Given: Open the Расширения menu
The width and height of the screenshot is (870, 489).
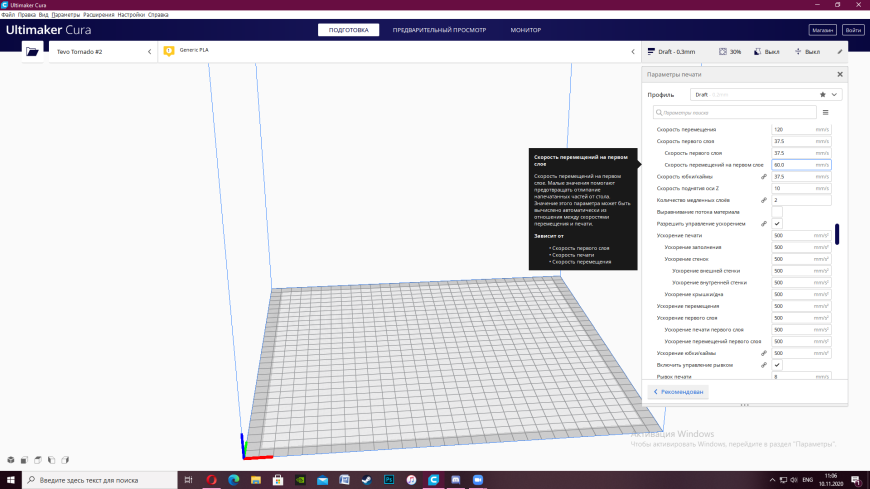Looking at the screenshot, I should [99, 14].
